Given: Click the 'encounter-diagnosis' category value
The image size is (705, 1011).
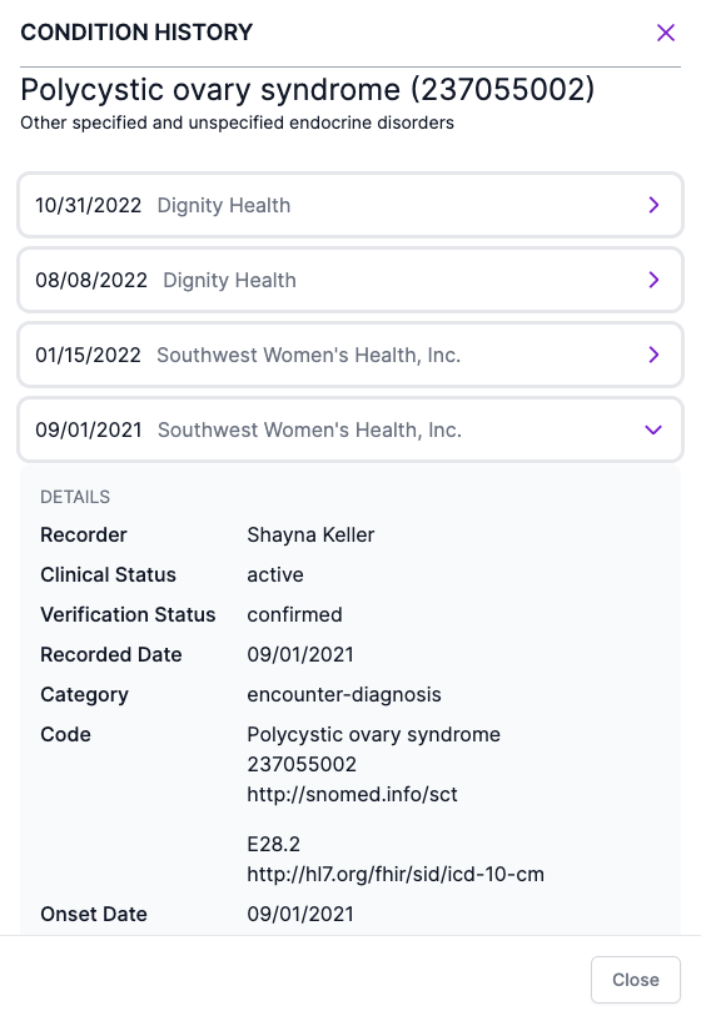Looking at the screenshot, I should (344, 695).
